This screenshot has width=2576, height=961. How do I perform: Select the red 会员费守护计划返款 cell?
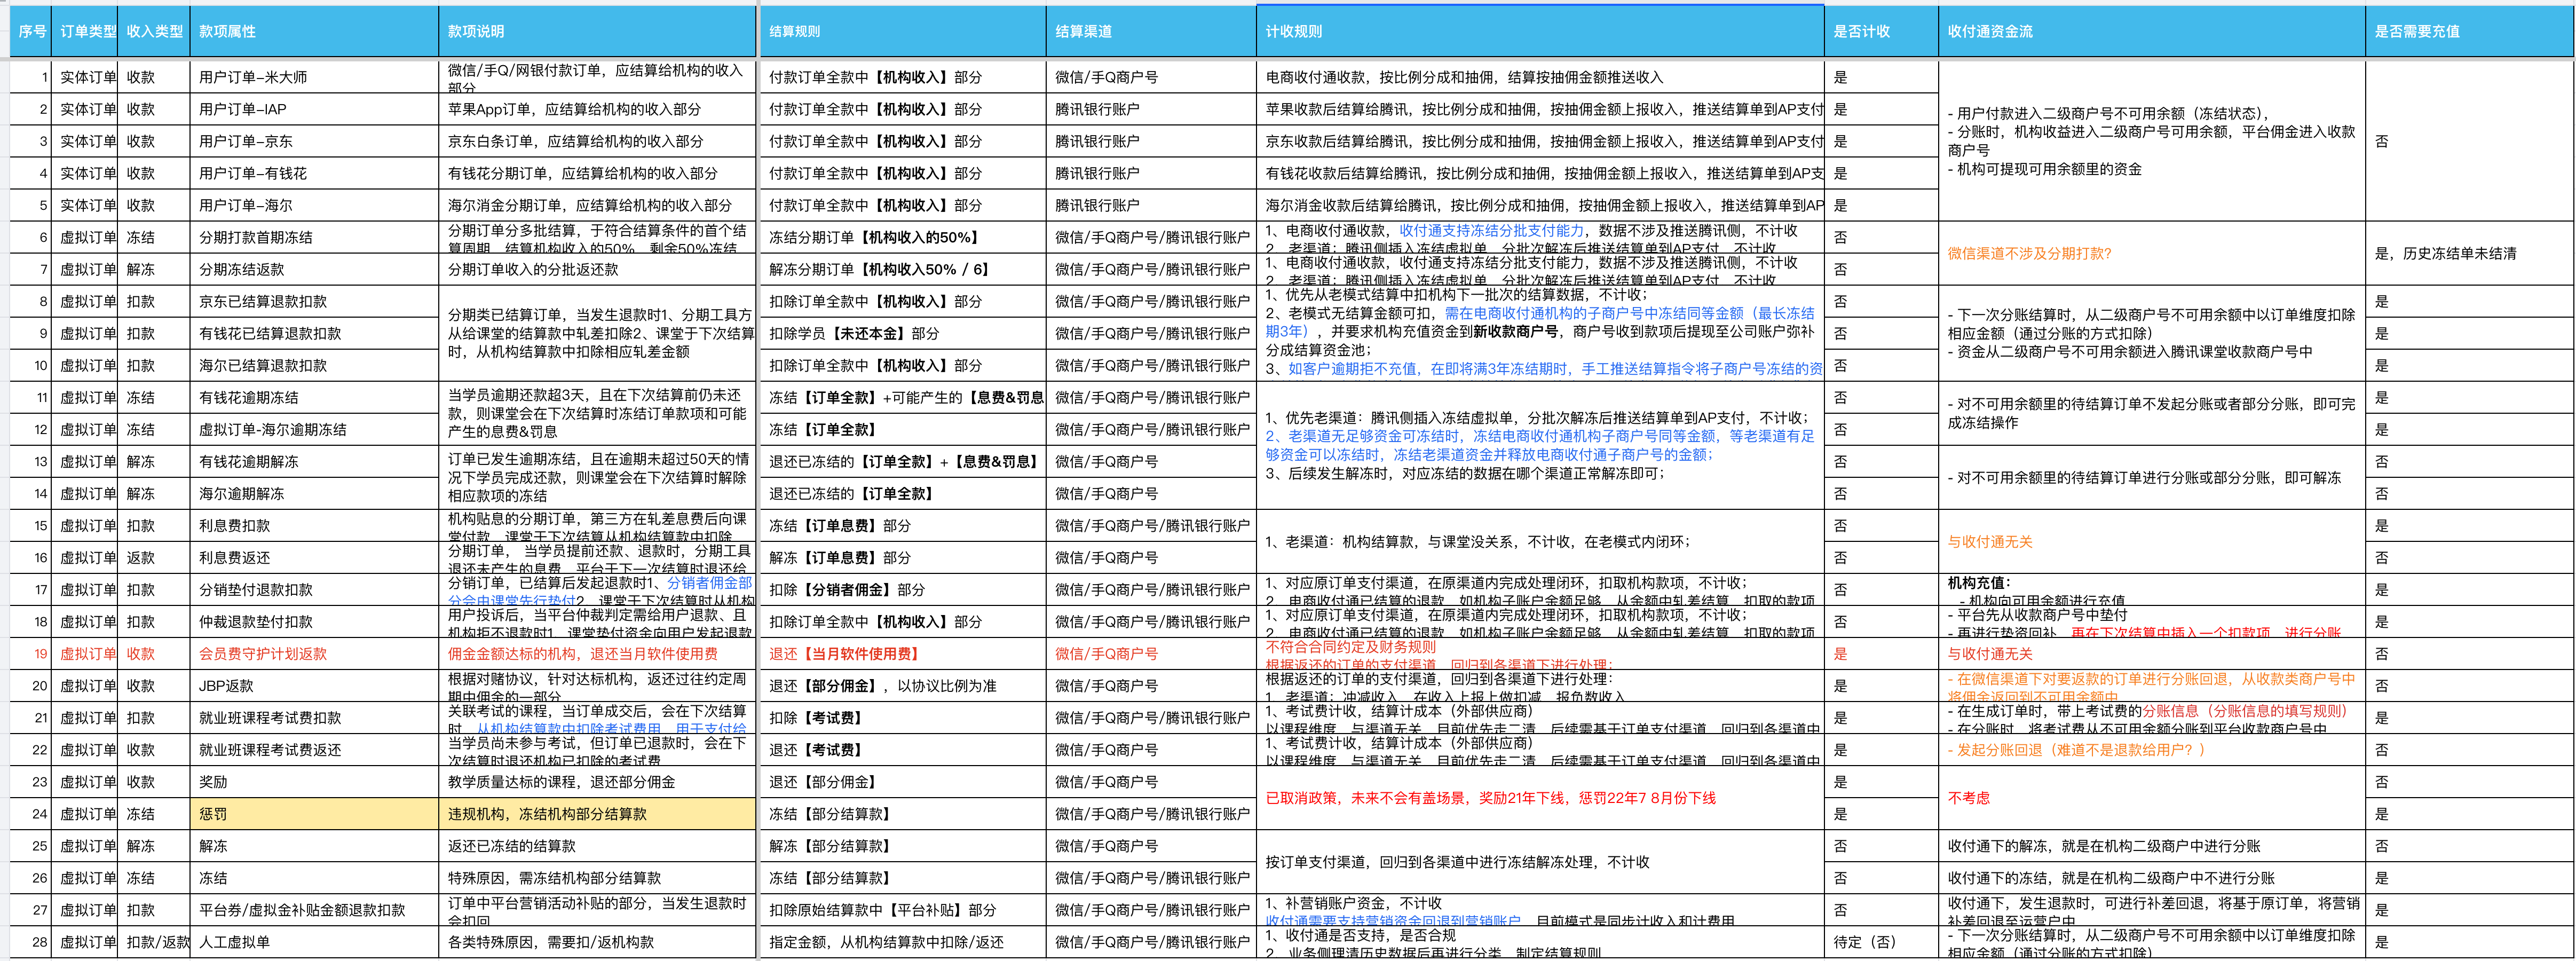pyautogui.click(x=314, y=653)
